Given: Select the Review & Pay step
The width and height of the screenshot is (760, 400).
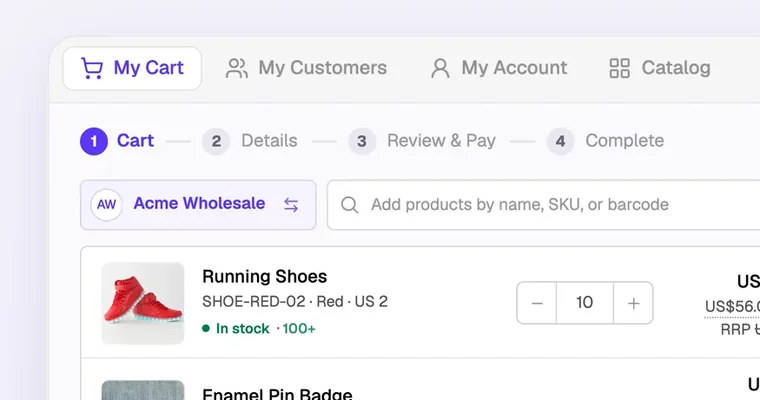Looking at the screenshot, I should click(x=422, y=142).
